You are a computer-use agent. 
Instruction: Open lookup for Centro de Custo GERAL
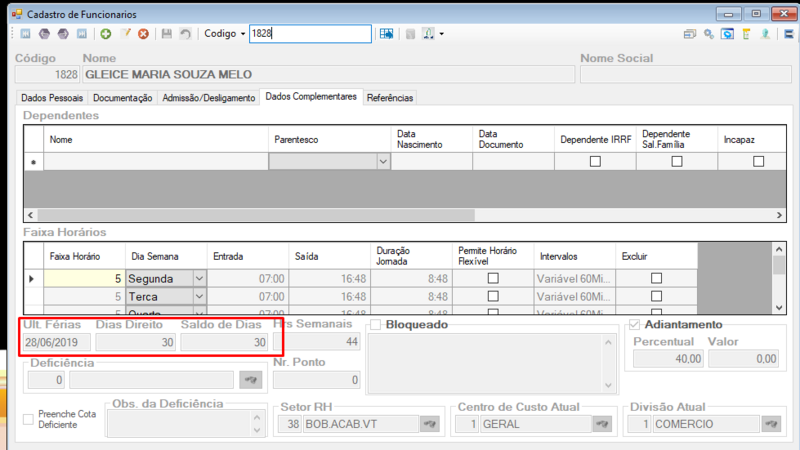click(602, 424)
